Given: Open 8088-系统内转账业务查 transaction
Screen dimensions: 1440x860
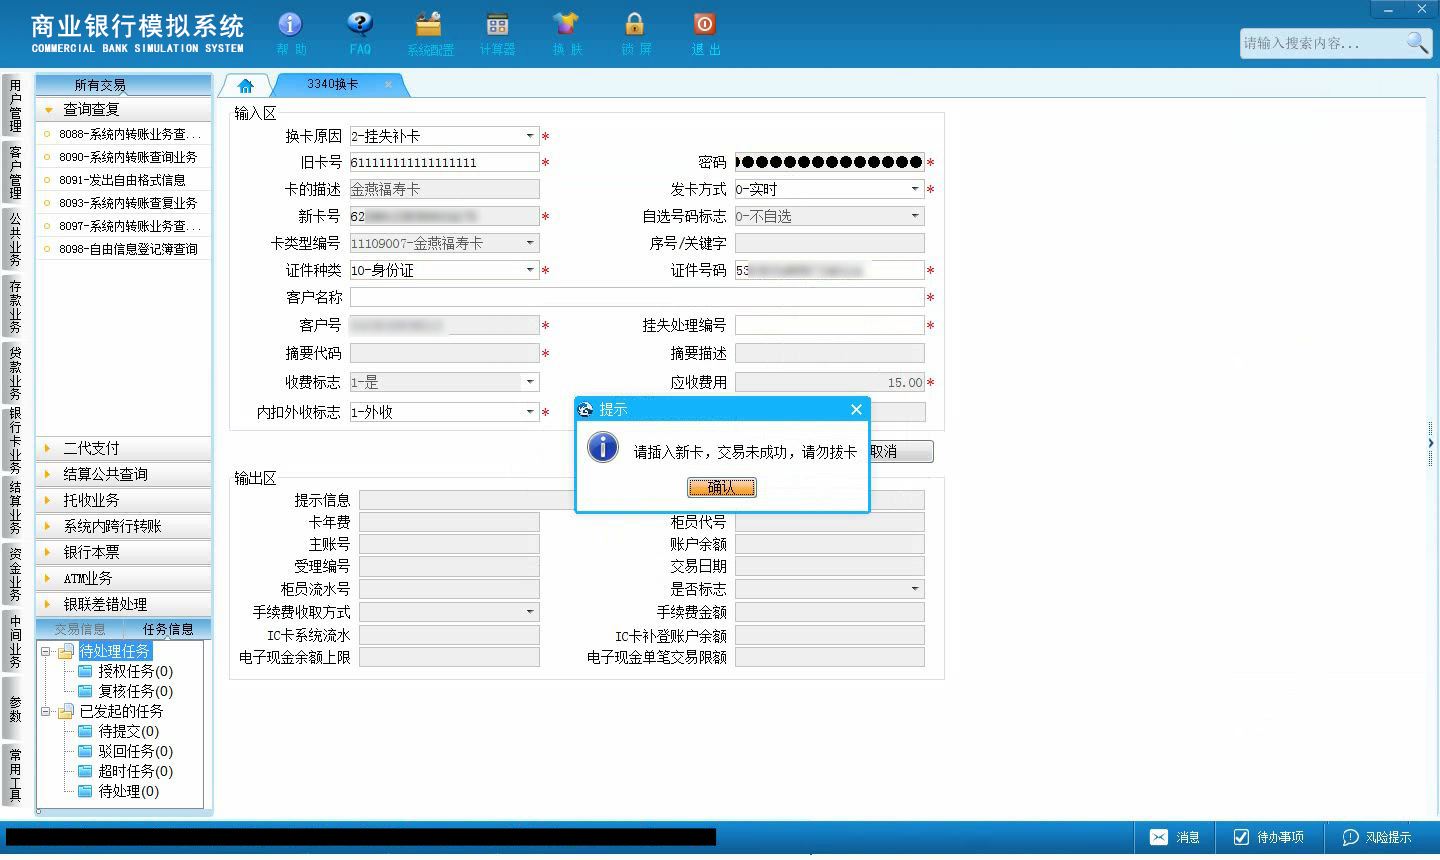Looking at the screenshot, I should click(x=124, y=134).
